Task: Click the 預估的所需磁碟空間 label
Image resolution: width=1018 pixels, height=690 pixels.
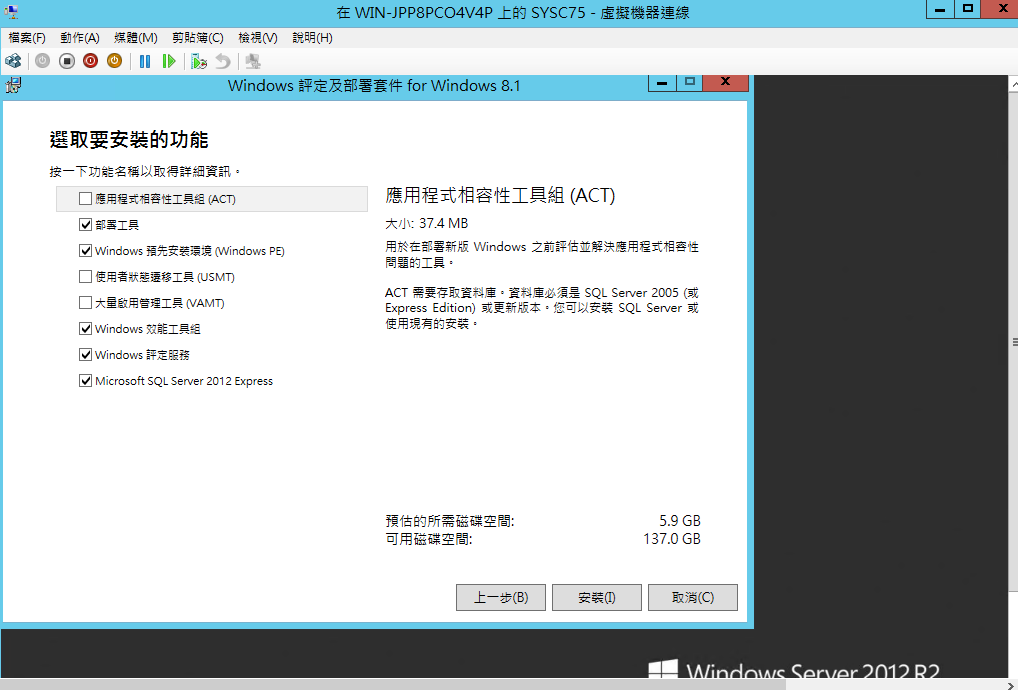Action: coord(449,521)
